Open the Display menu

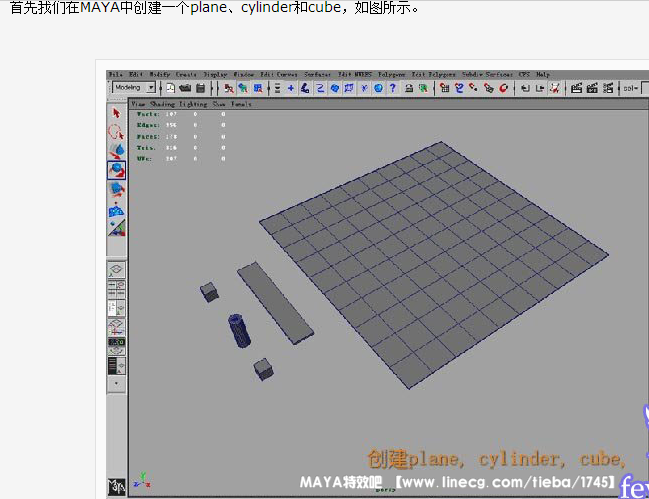coord(215,74)
